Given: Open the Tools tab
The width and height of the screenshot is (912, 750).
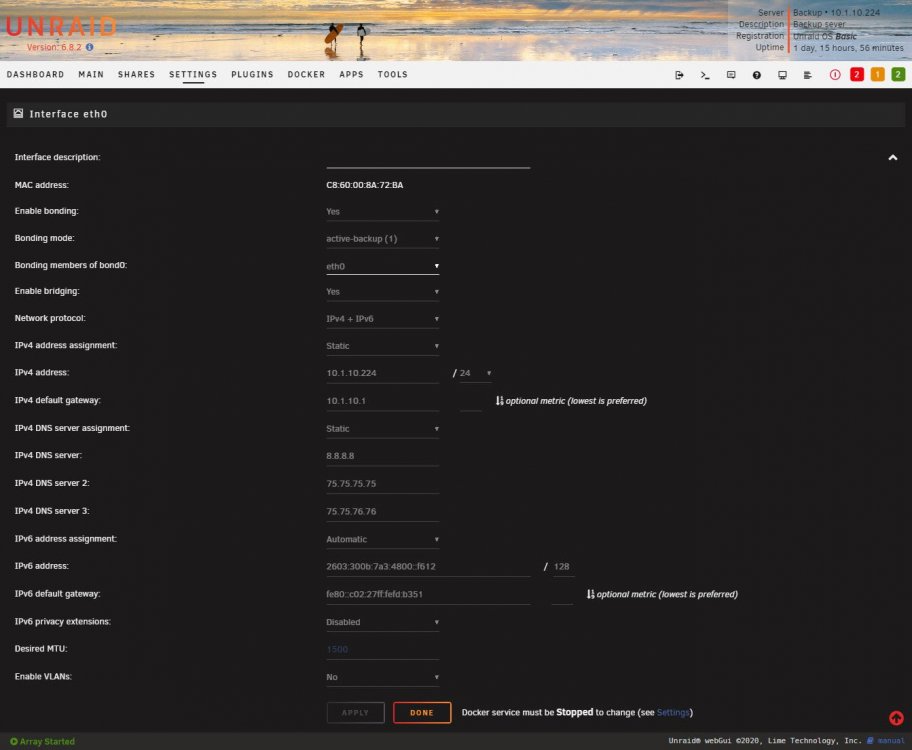Looking at the screenshot, I should point(393,74).
